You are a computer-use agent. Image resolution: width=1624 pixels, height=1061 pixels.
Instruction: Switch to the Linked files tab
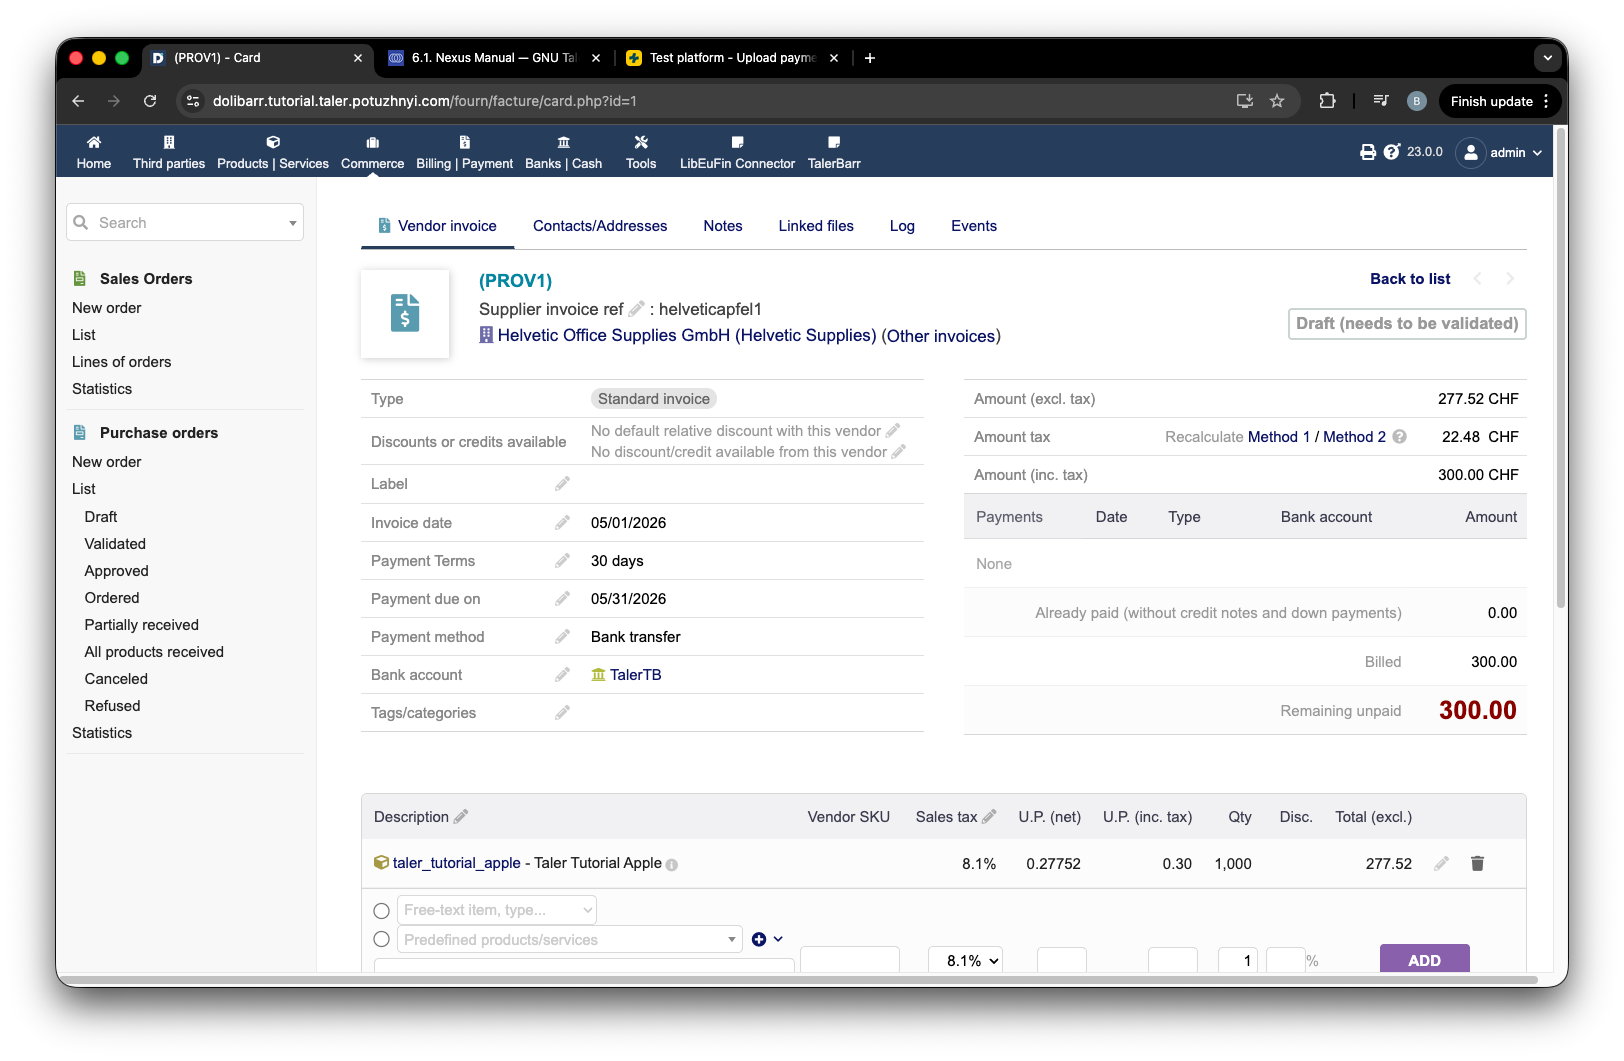pos(816,226)
